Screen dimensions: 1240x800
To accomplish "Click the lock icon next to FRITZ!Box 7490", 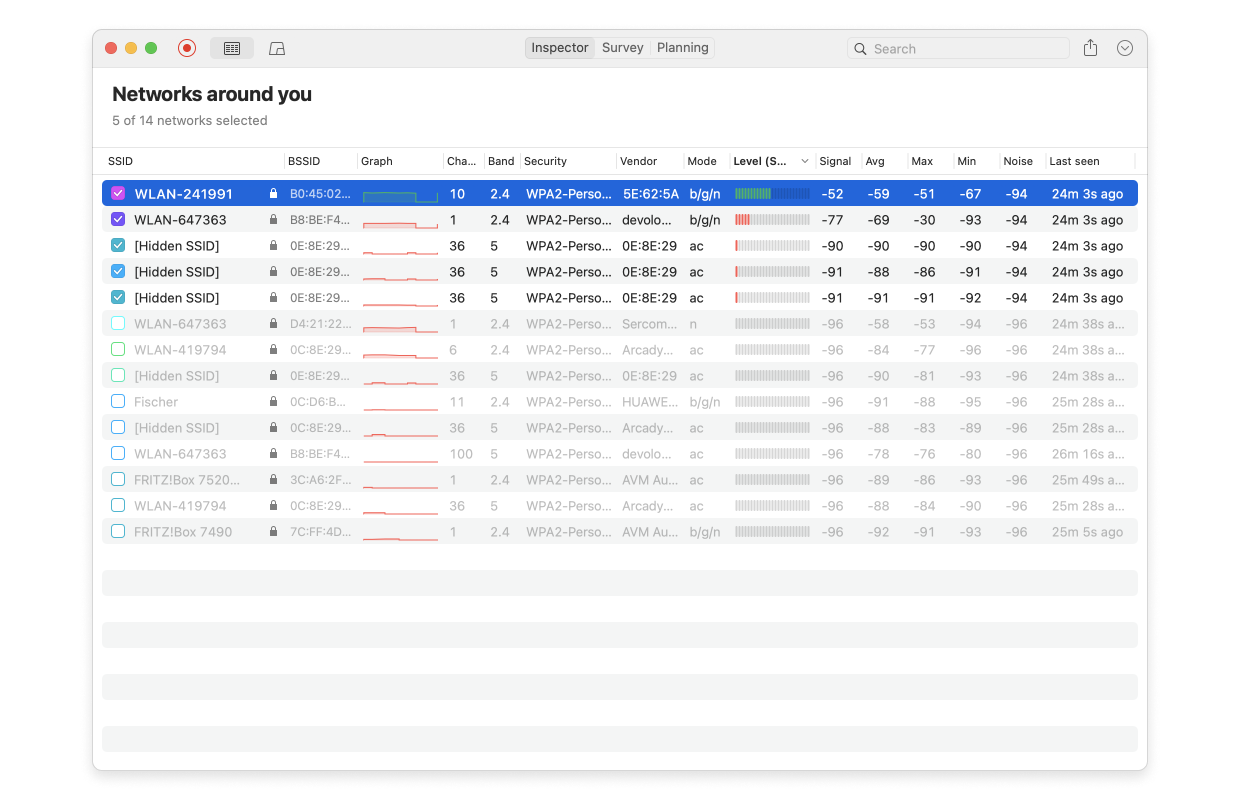I will tap(272, 531).
